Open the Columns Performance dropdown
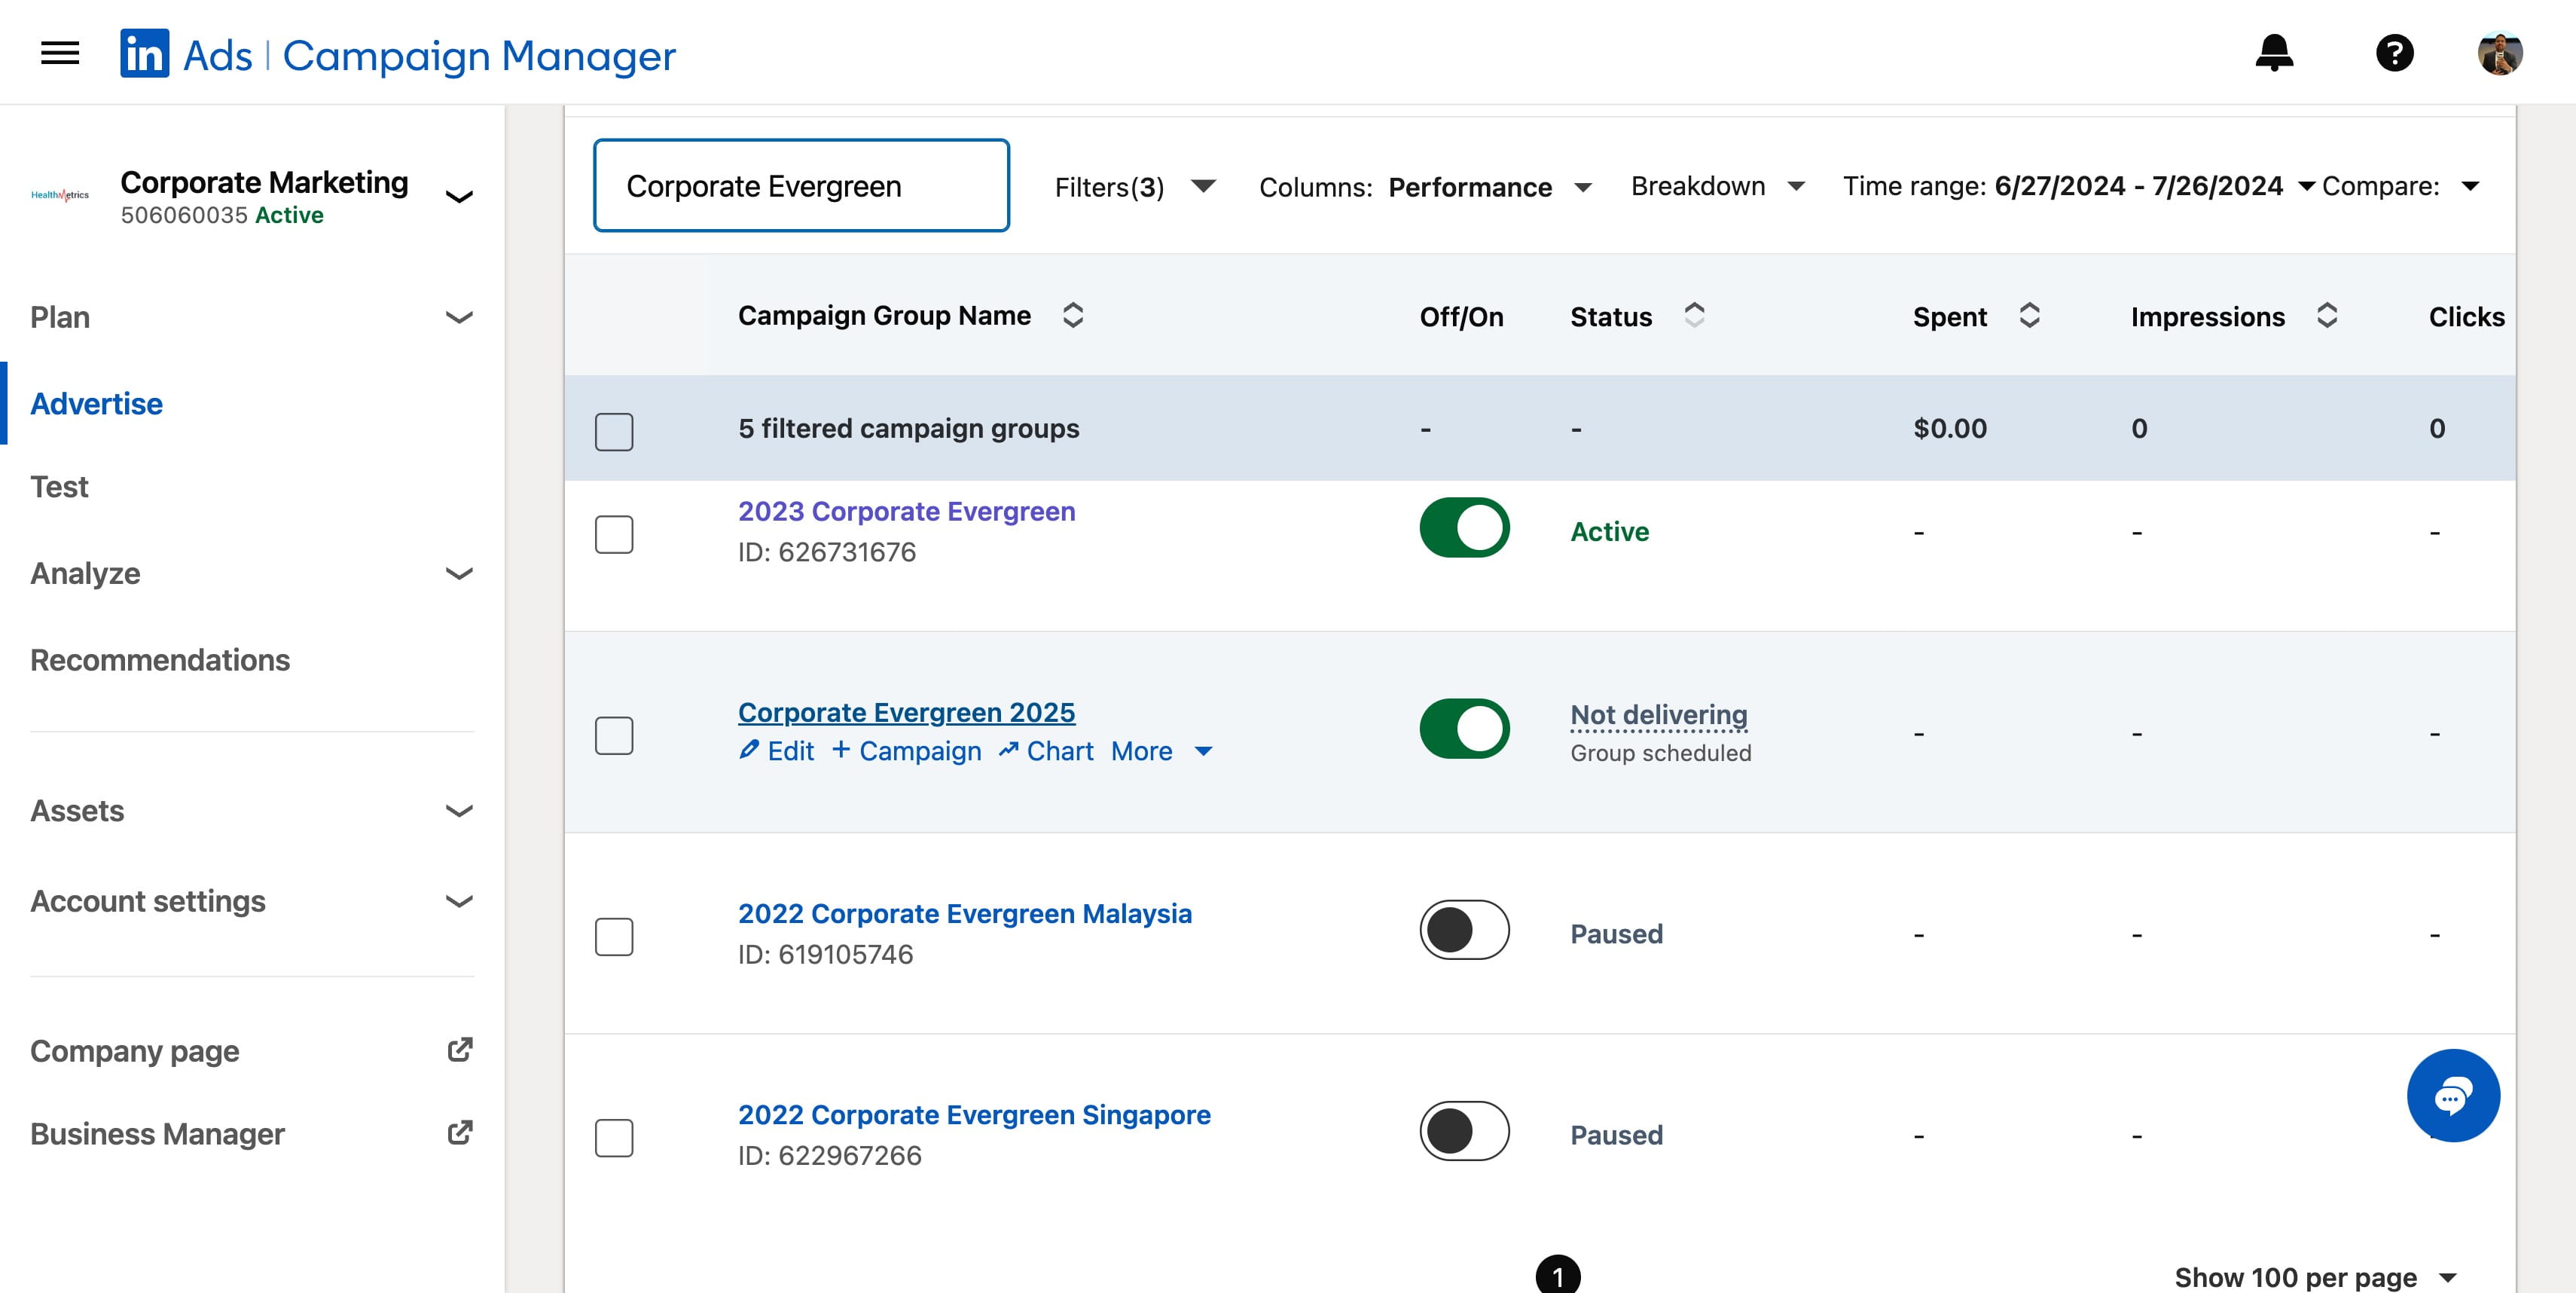This screenshot has width=2576, height=1293. coord(1425,187)
